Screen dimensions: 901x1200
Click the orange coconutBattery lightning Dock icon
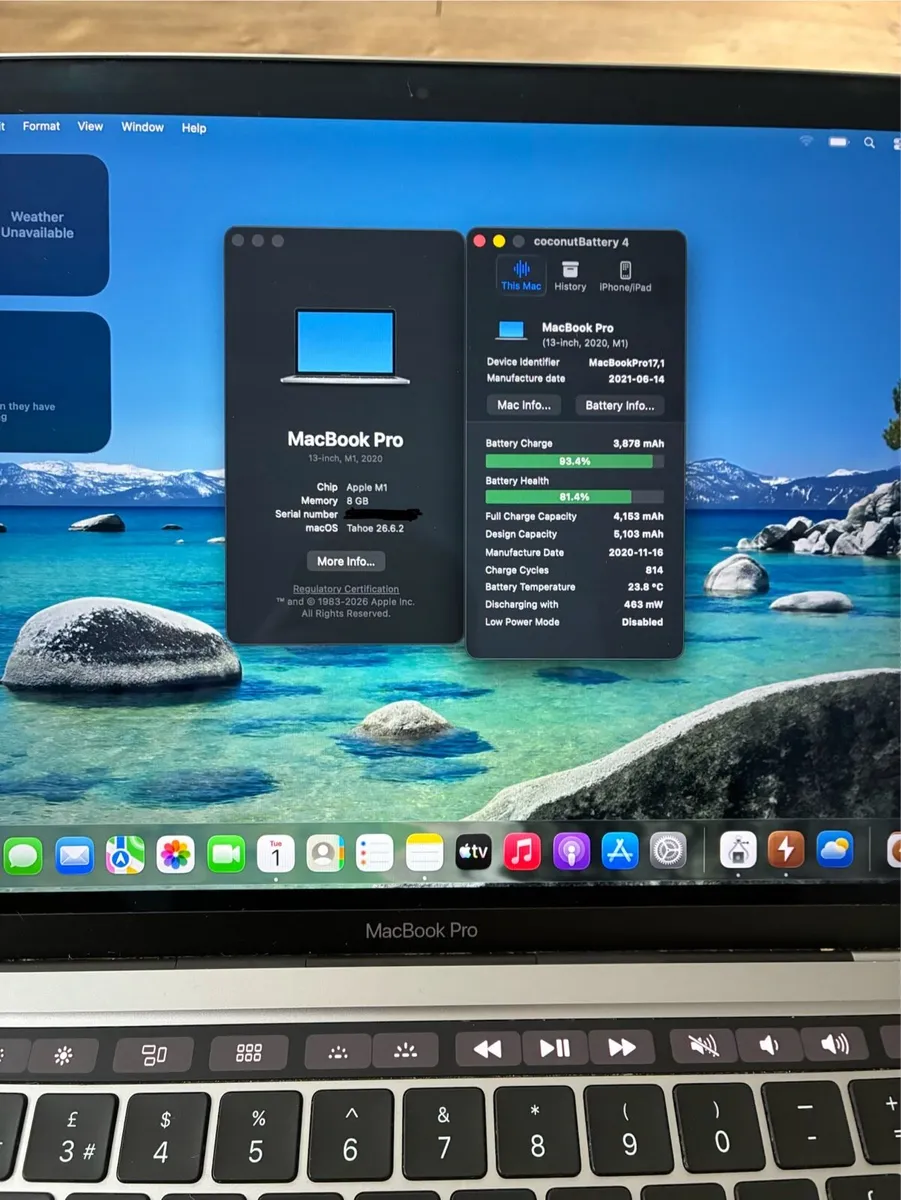[786, 849]
